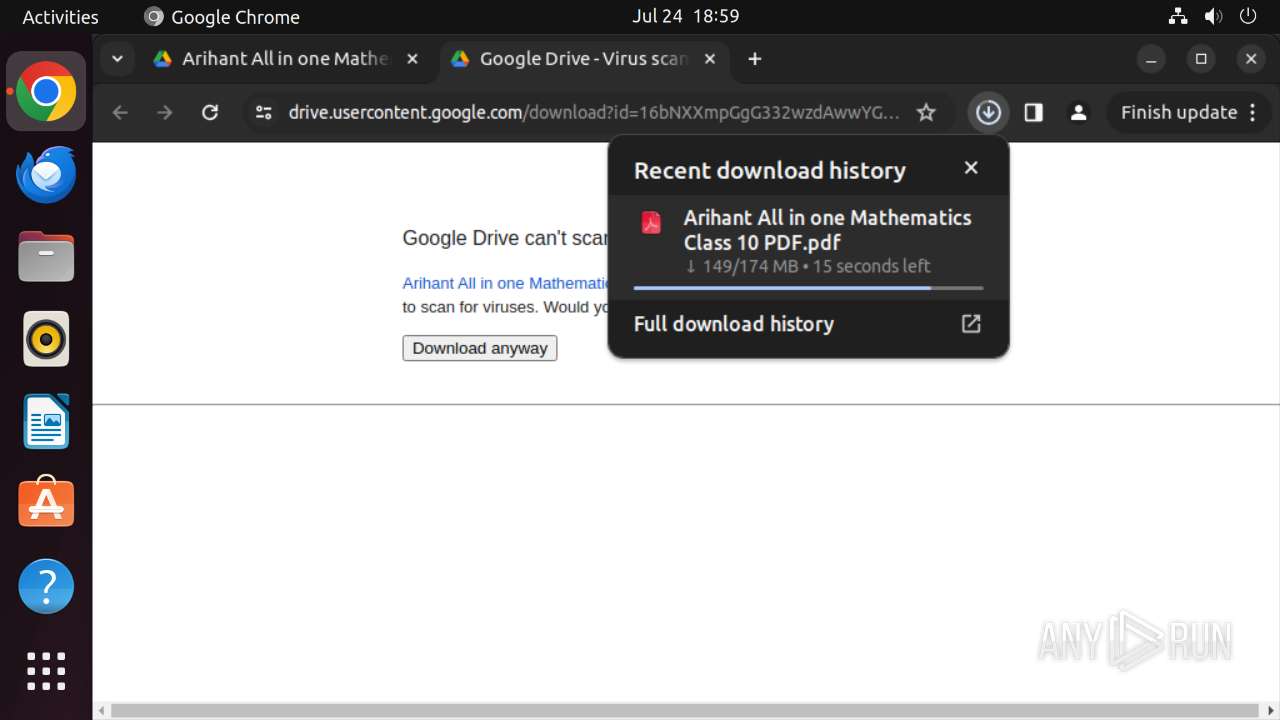Open Ubuntu Software store in the dock

[46, 503]
